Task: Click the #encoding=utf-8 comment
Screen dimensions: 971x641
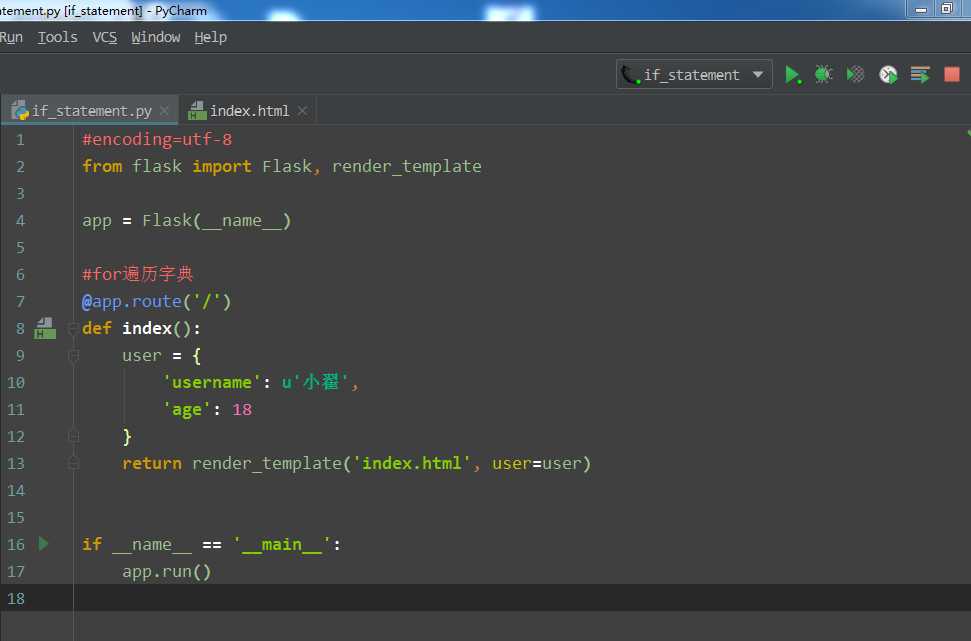Action: click(157, 139)
